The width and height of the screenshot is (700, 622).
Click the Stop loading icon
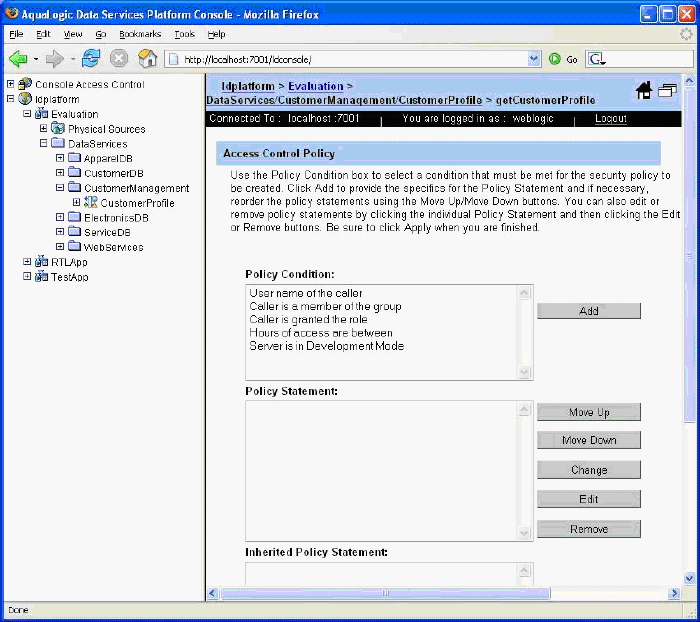[119, 58]
